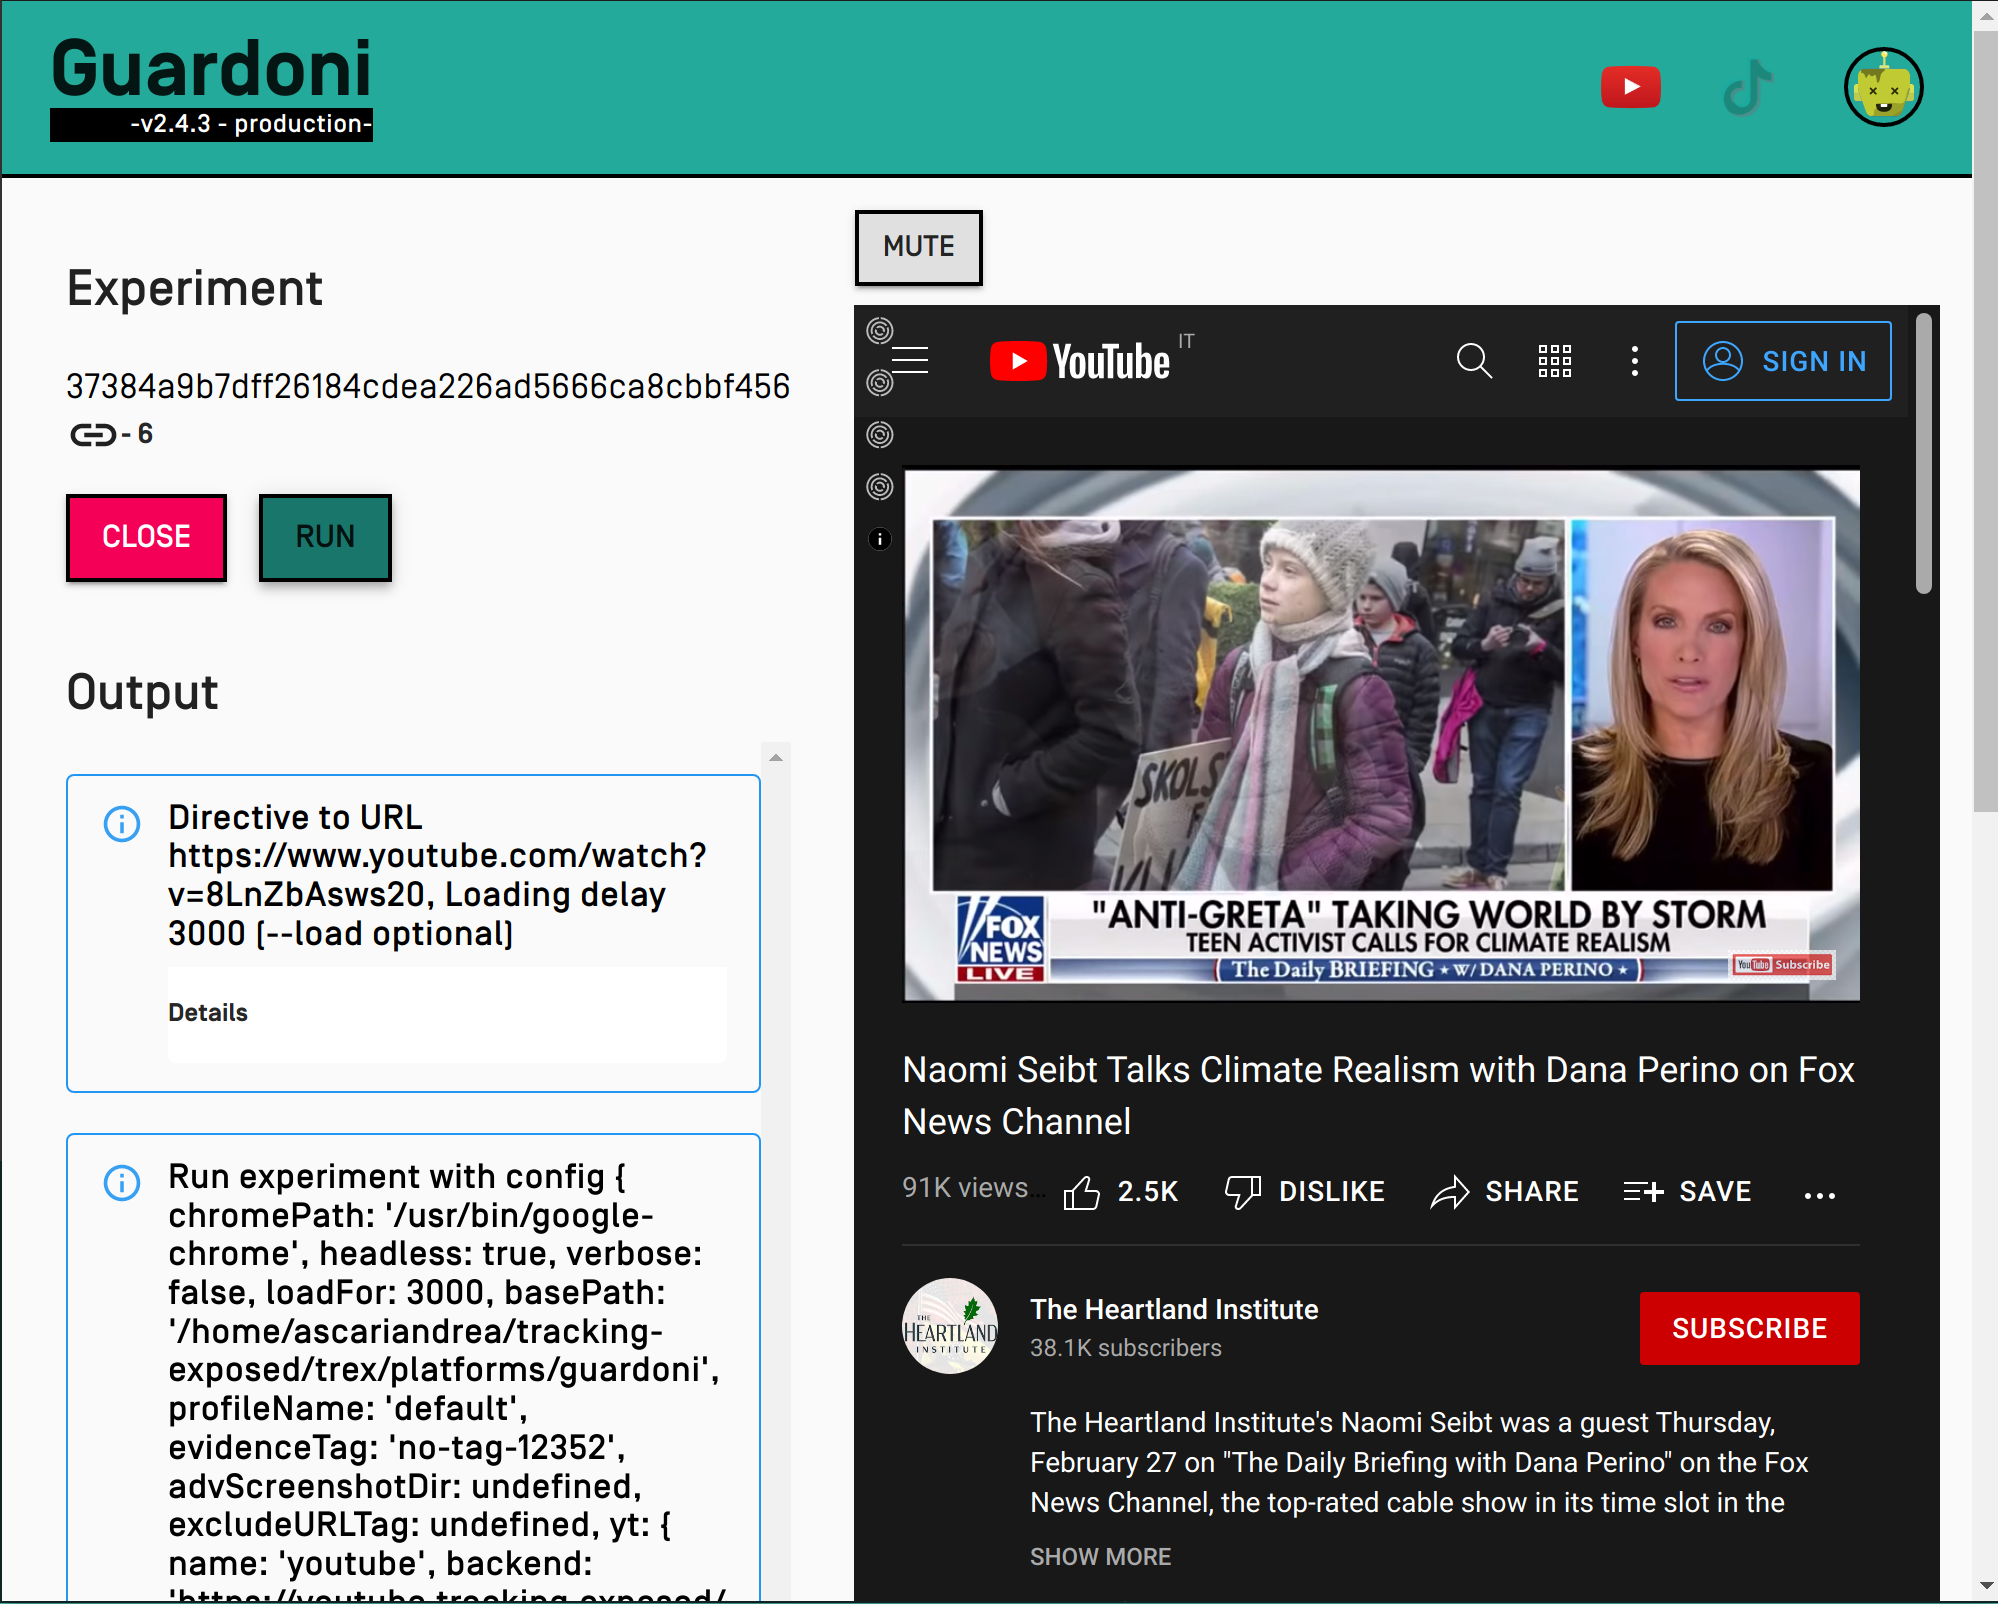
Task: Click the SIGN IN button
Action: [x=1783, y=361]
